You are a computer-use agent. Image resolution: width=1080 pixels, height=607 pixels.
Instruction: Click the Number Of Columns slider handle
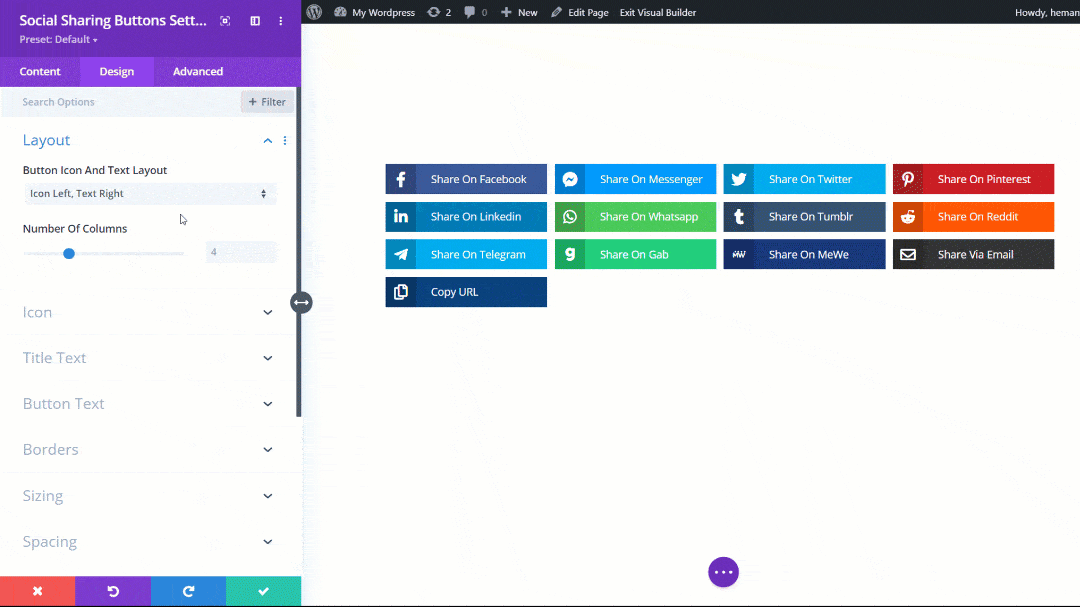pyautogui.click(x=69, y=254)
